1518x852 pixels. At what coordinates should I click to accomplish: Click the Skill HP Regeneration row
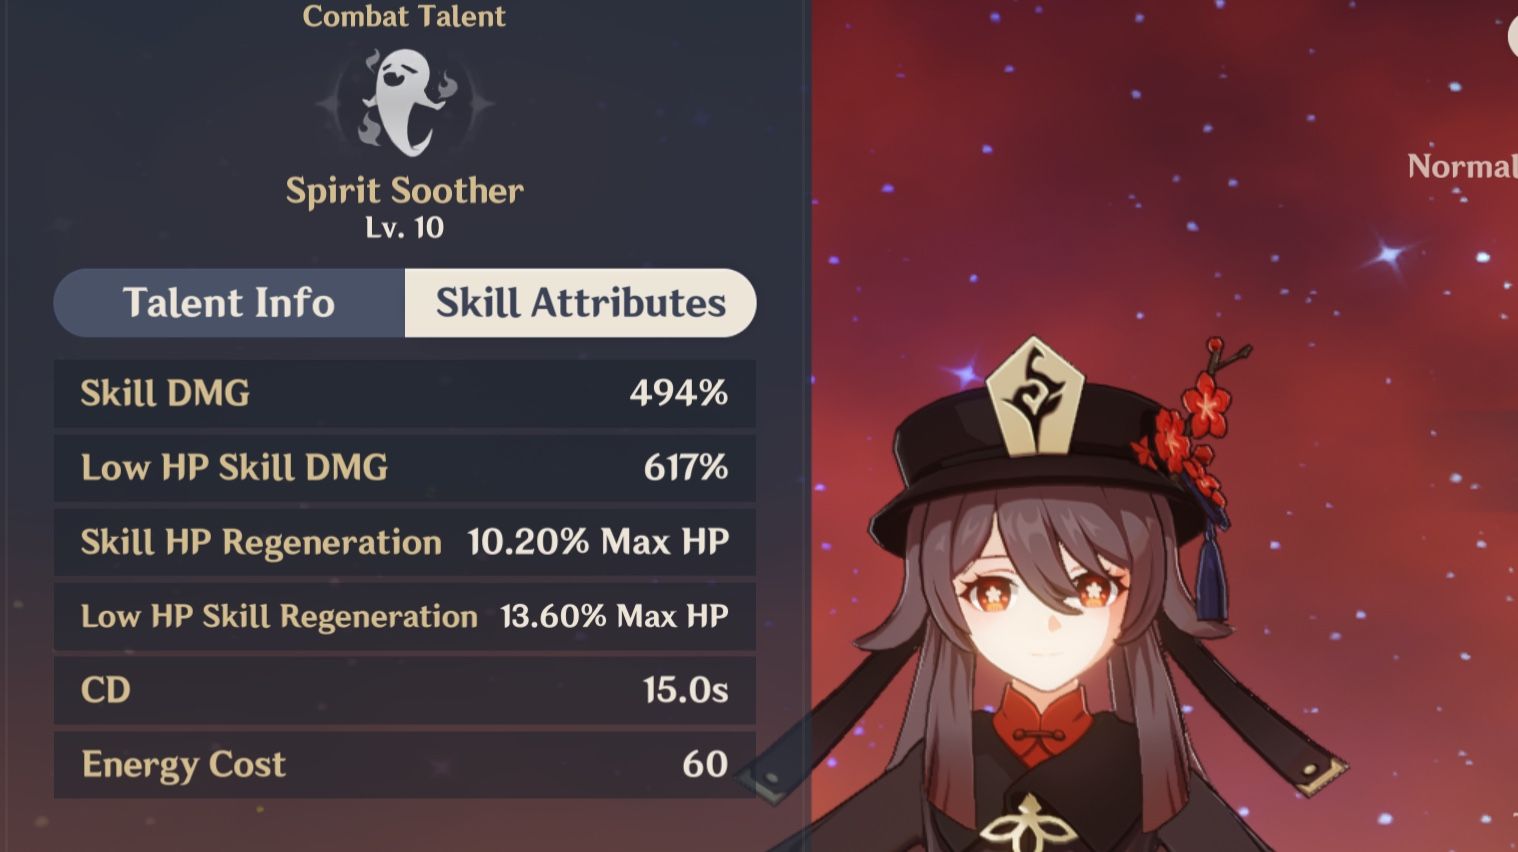(405, 541)
